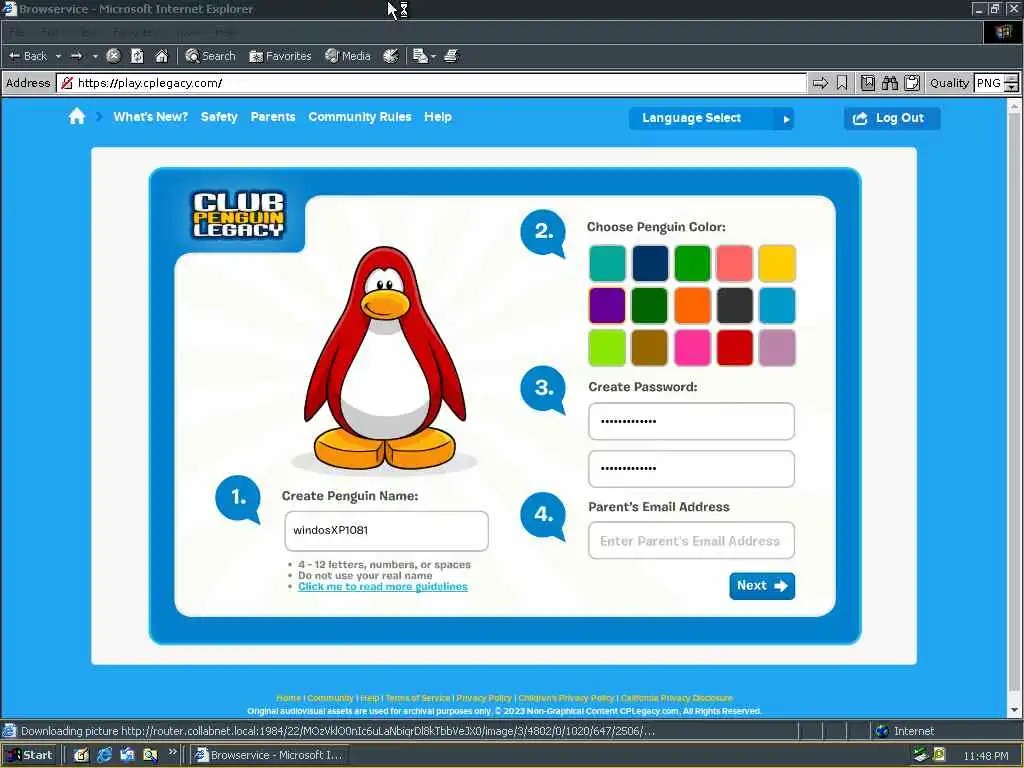
Task: Click the Quality stepper down arrow
Action: (x=1012, y=88)
